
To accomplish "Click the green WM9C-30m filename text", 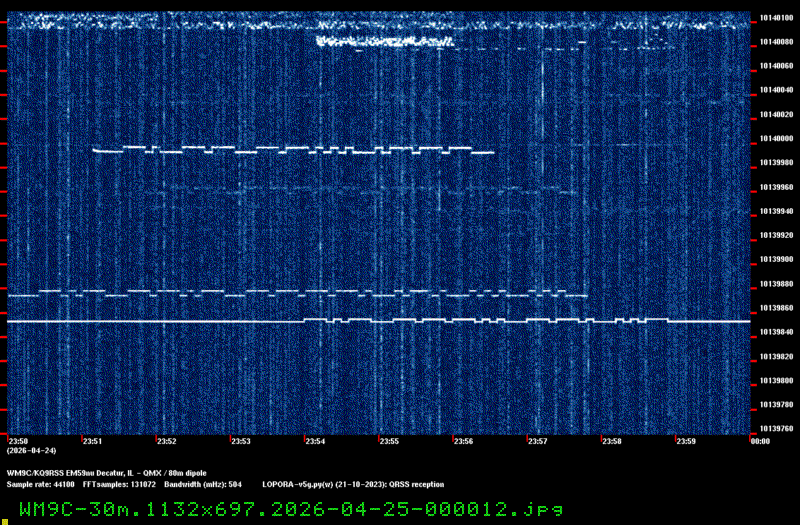I will point(291,509).
